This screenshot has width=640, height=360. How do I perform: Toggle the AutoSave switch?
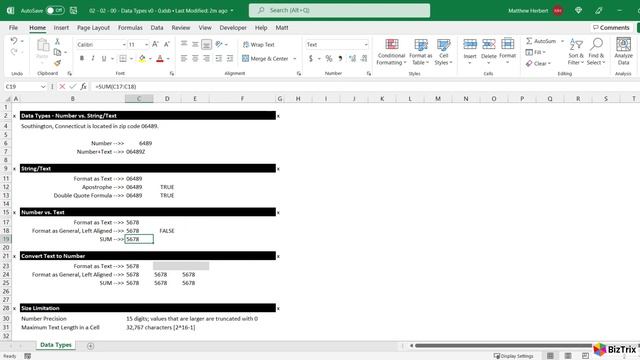tap(55, 11)
